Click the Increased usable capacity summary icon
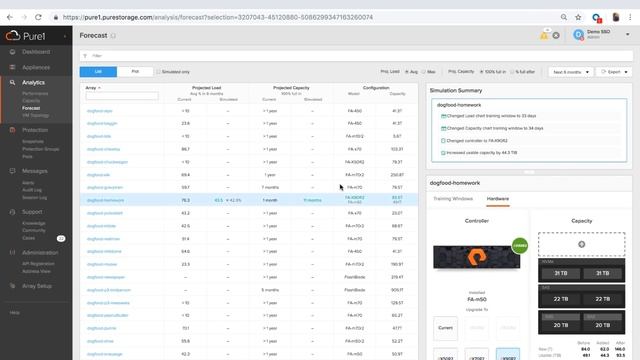640x360 pixels. coord(443,153)
